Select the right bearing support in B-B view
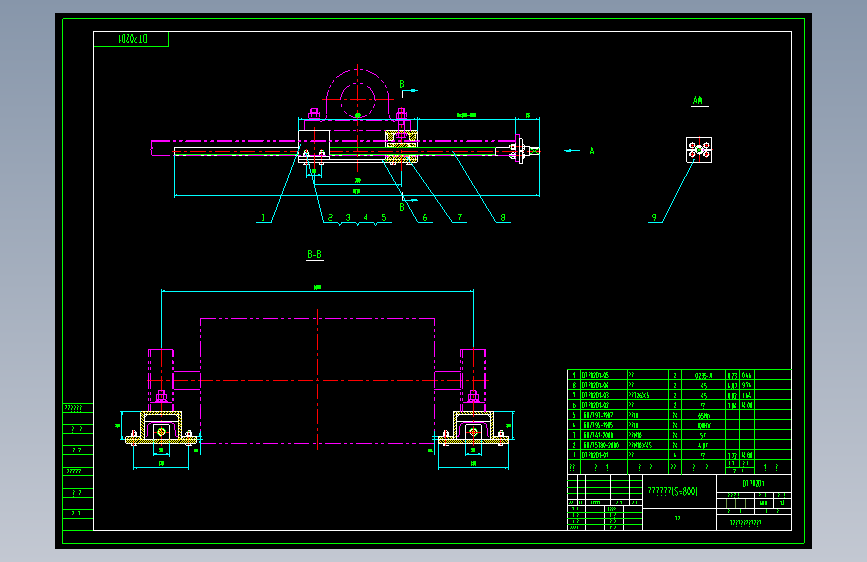The height and width of the screenshot is (562, 867). pos(473,428)
